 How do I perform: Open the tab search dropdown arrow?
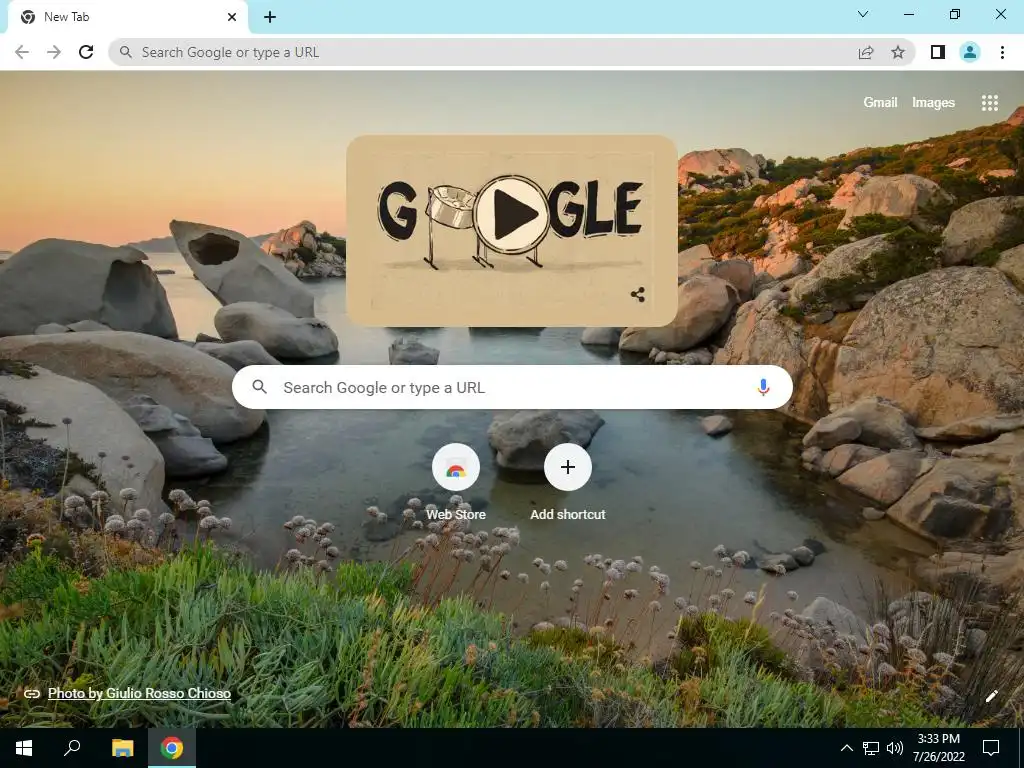(x=863, y=14)
